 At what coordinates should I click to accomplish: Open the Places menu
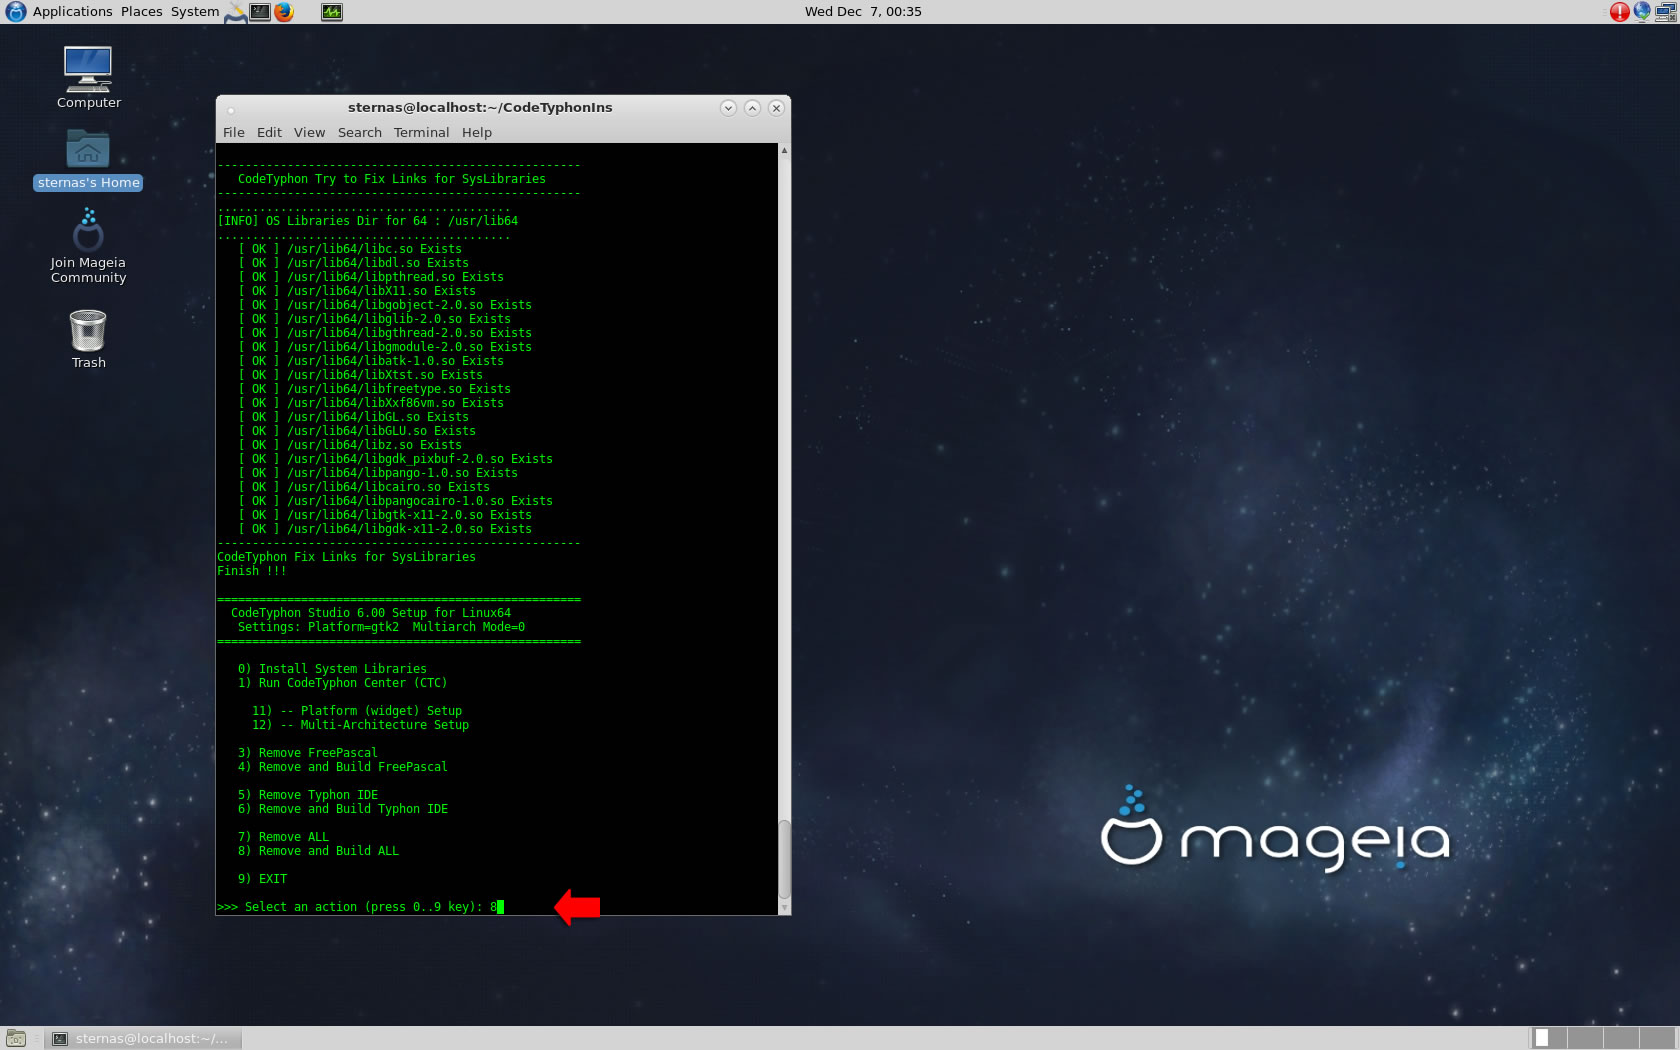click(x=142, y=12)
